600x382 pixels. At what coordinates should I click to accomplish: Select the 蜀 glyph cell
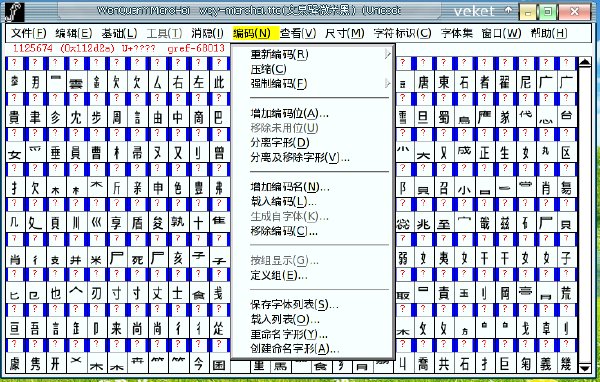pos(444,117)
